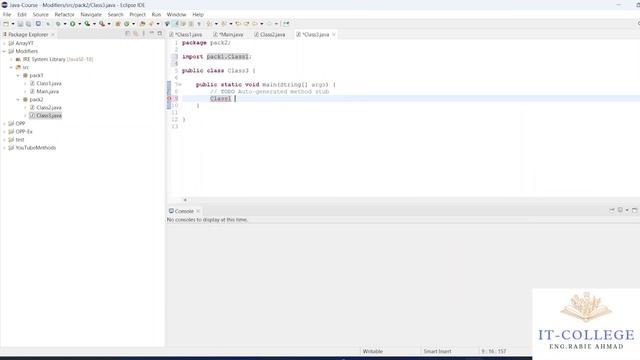Viewport: 640px width, 360px height.
Task: Click the Previous Annotation toolbar icon
Action: point(224,24)
